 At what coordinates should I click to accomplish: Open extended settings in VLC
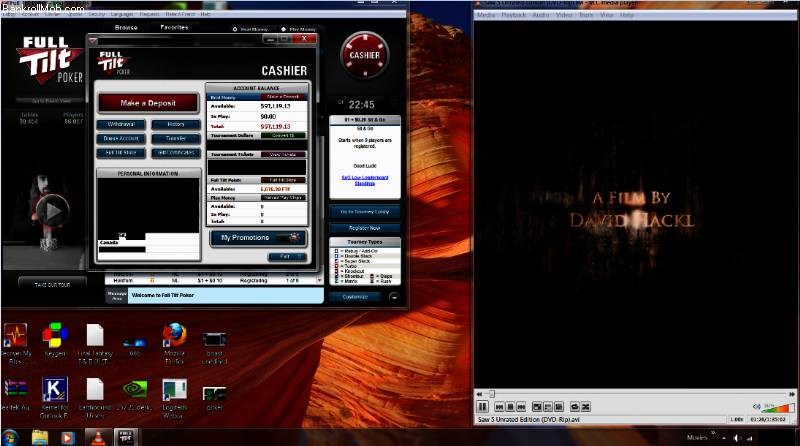click(x=559, y=407)
